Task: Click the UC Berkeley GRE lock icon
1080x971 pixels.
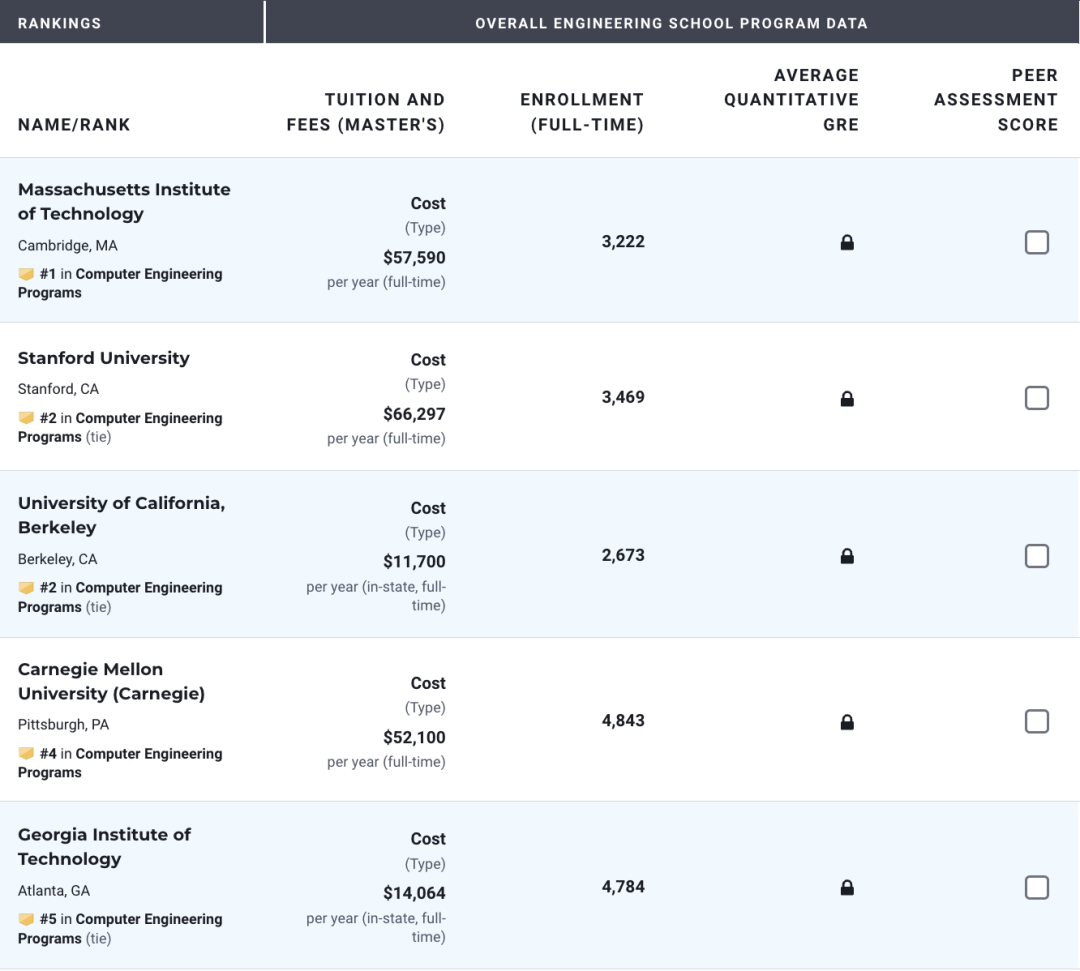Action: [x=847, y=556]
